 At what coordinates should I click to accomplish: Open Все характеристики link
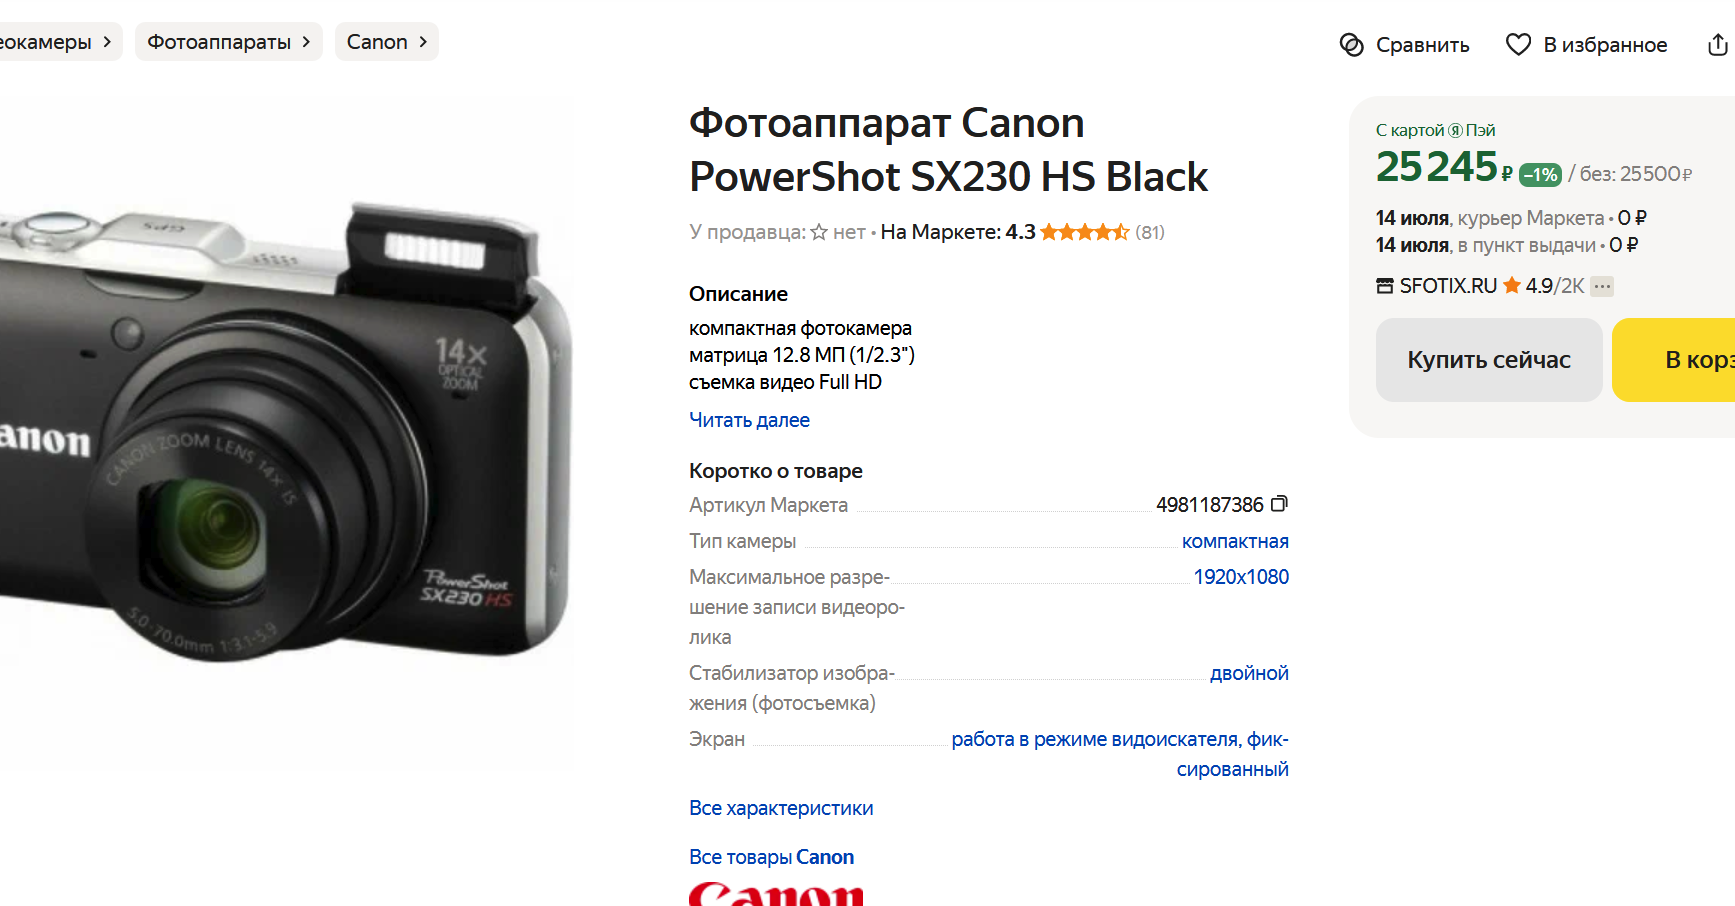781,808
